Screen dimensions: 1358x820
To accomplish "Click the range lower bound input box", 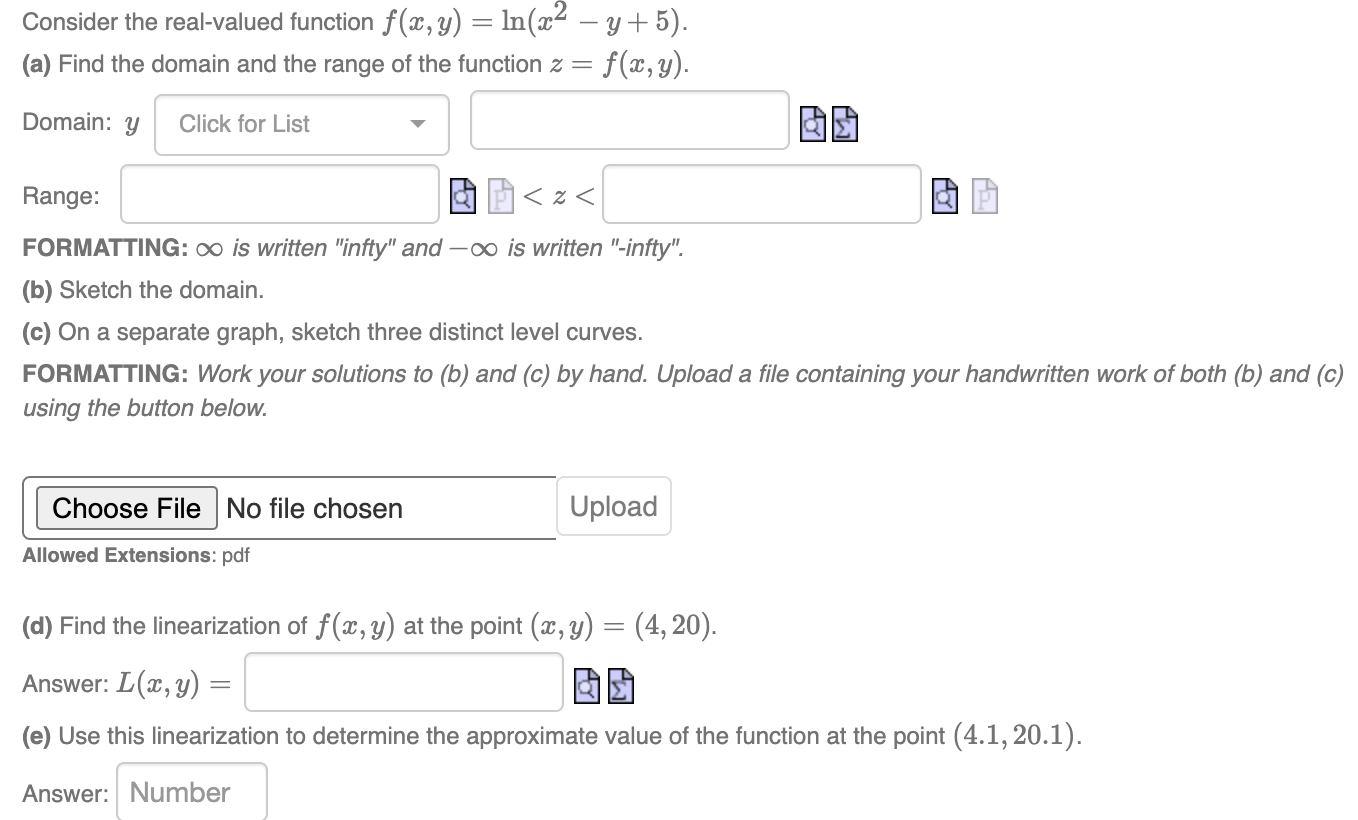I will 280,194.
